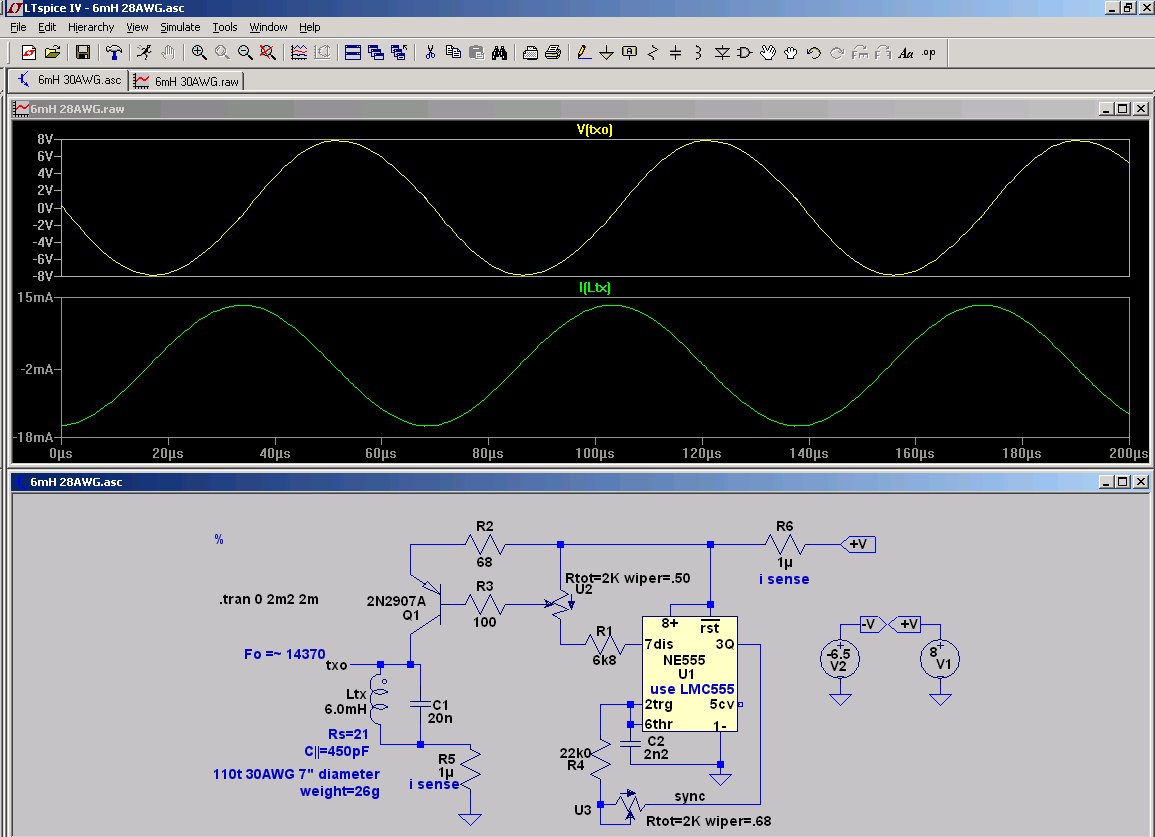
Task: Select the Draw Wire pencil tool
Action: tap(584, 52)
